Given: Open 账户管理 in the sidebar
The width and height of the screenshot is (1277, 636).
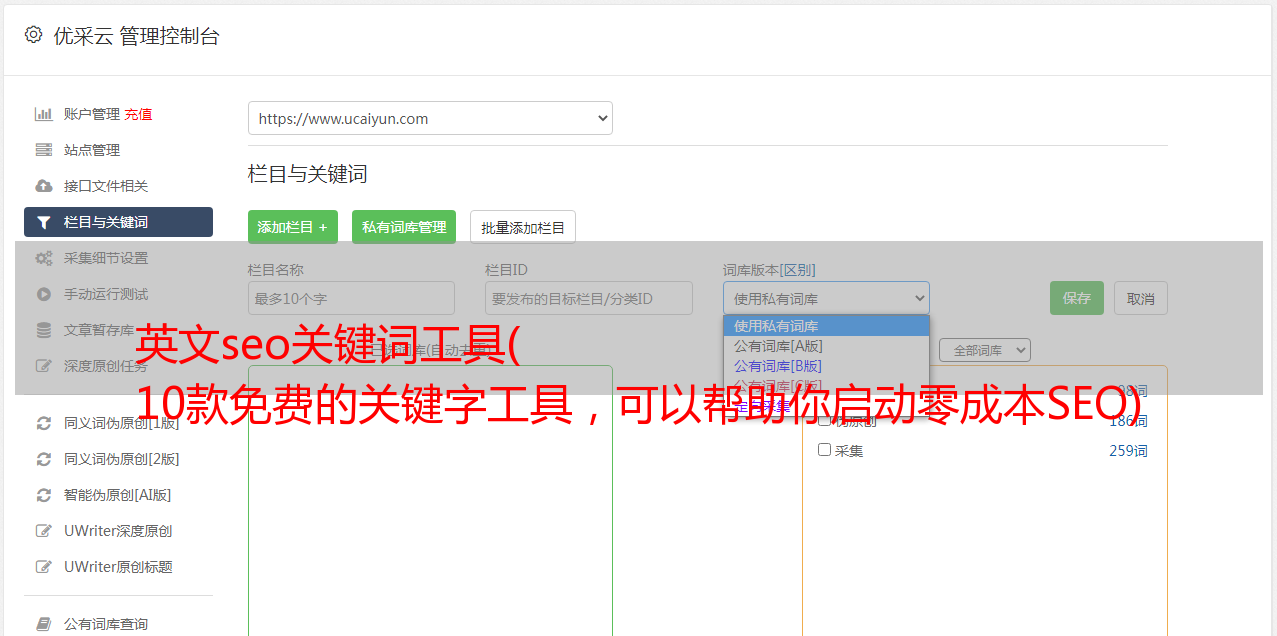Looking at the screenshot, I should click(x=92, y=114).
